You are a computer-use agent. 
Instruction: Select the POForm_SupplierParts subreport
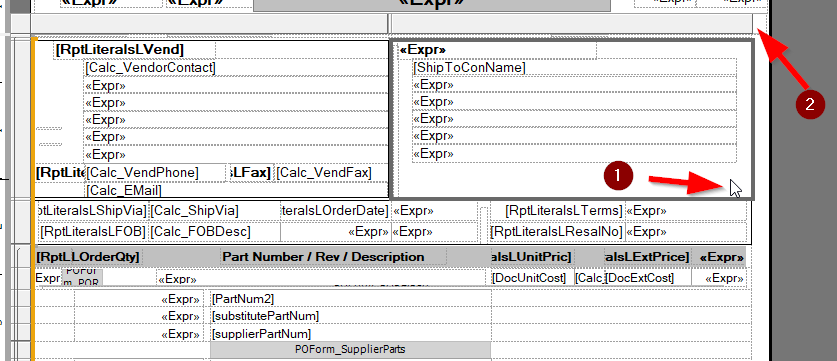click(x=350, y=350)
